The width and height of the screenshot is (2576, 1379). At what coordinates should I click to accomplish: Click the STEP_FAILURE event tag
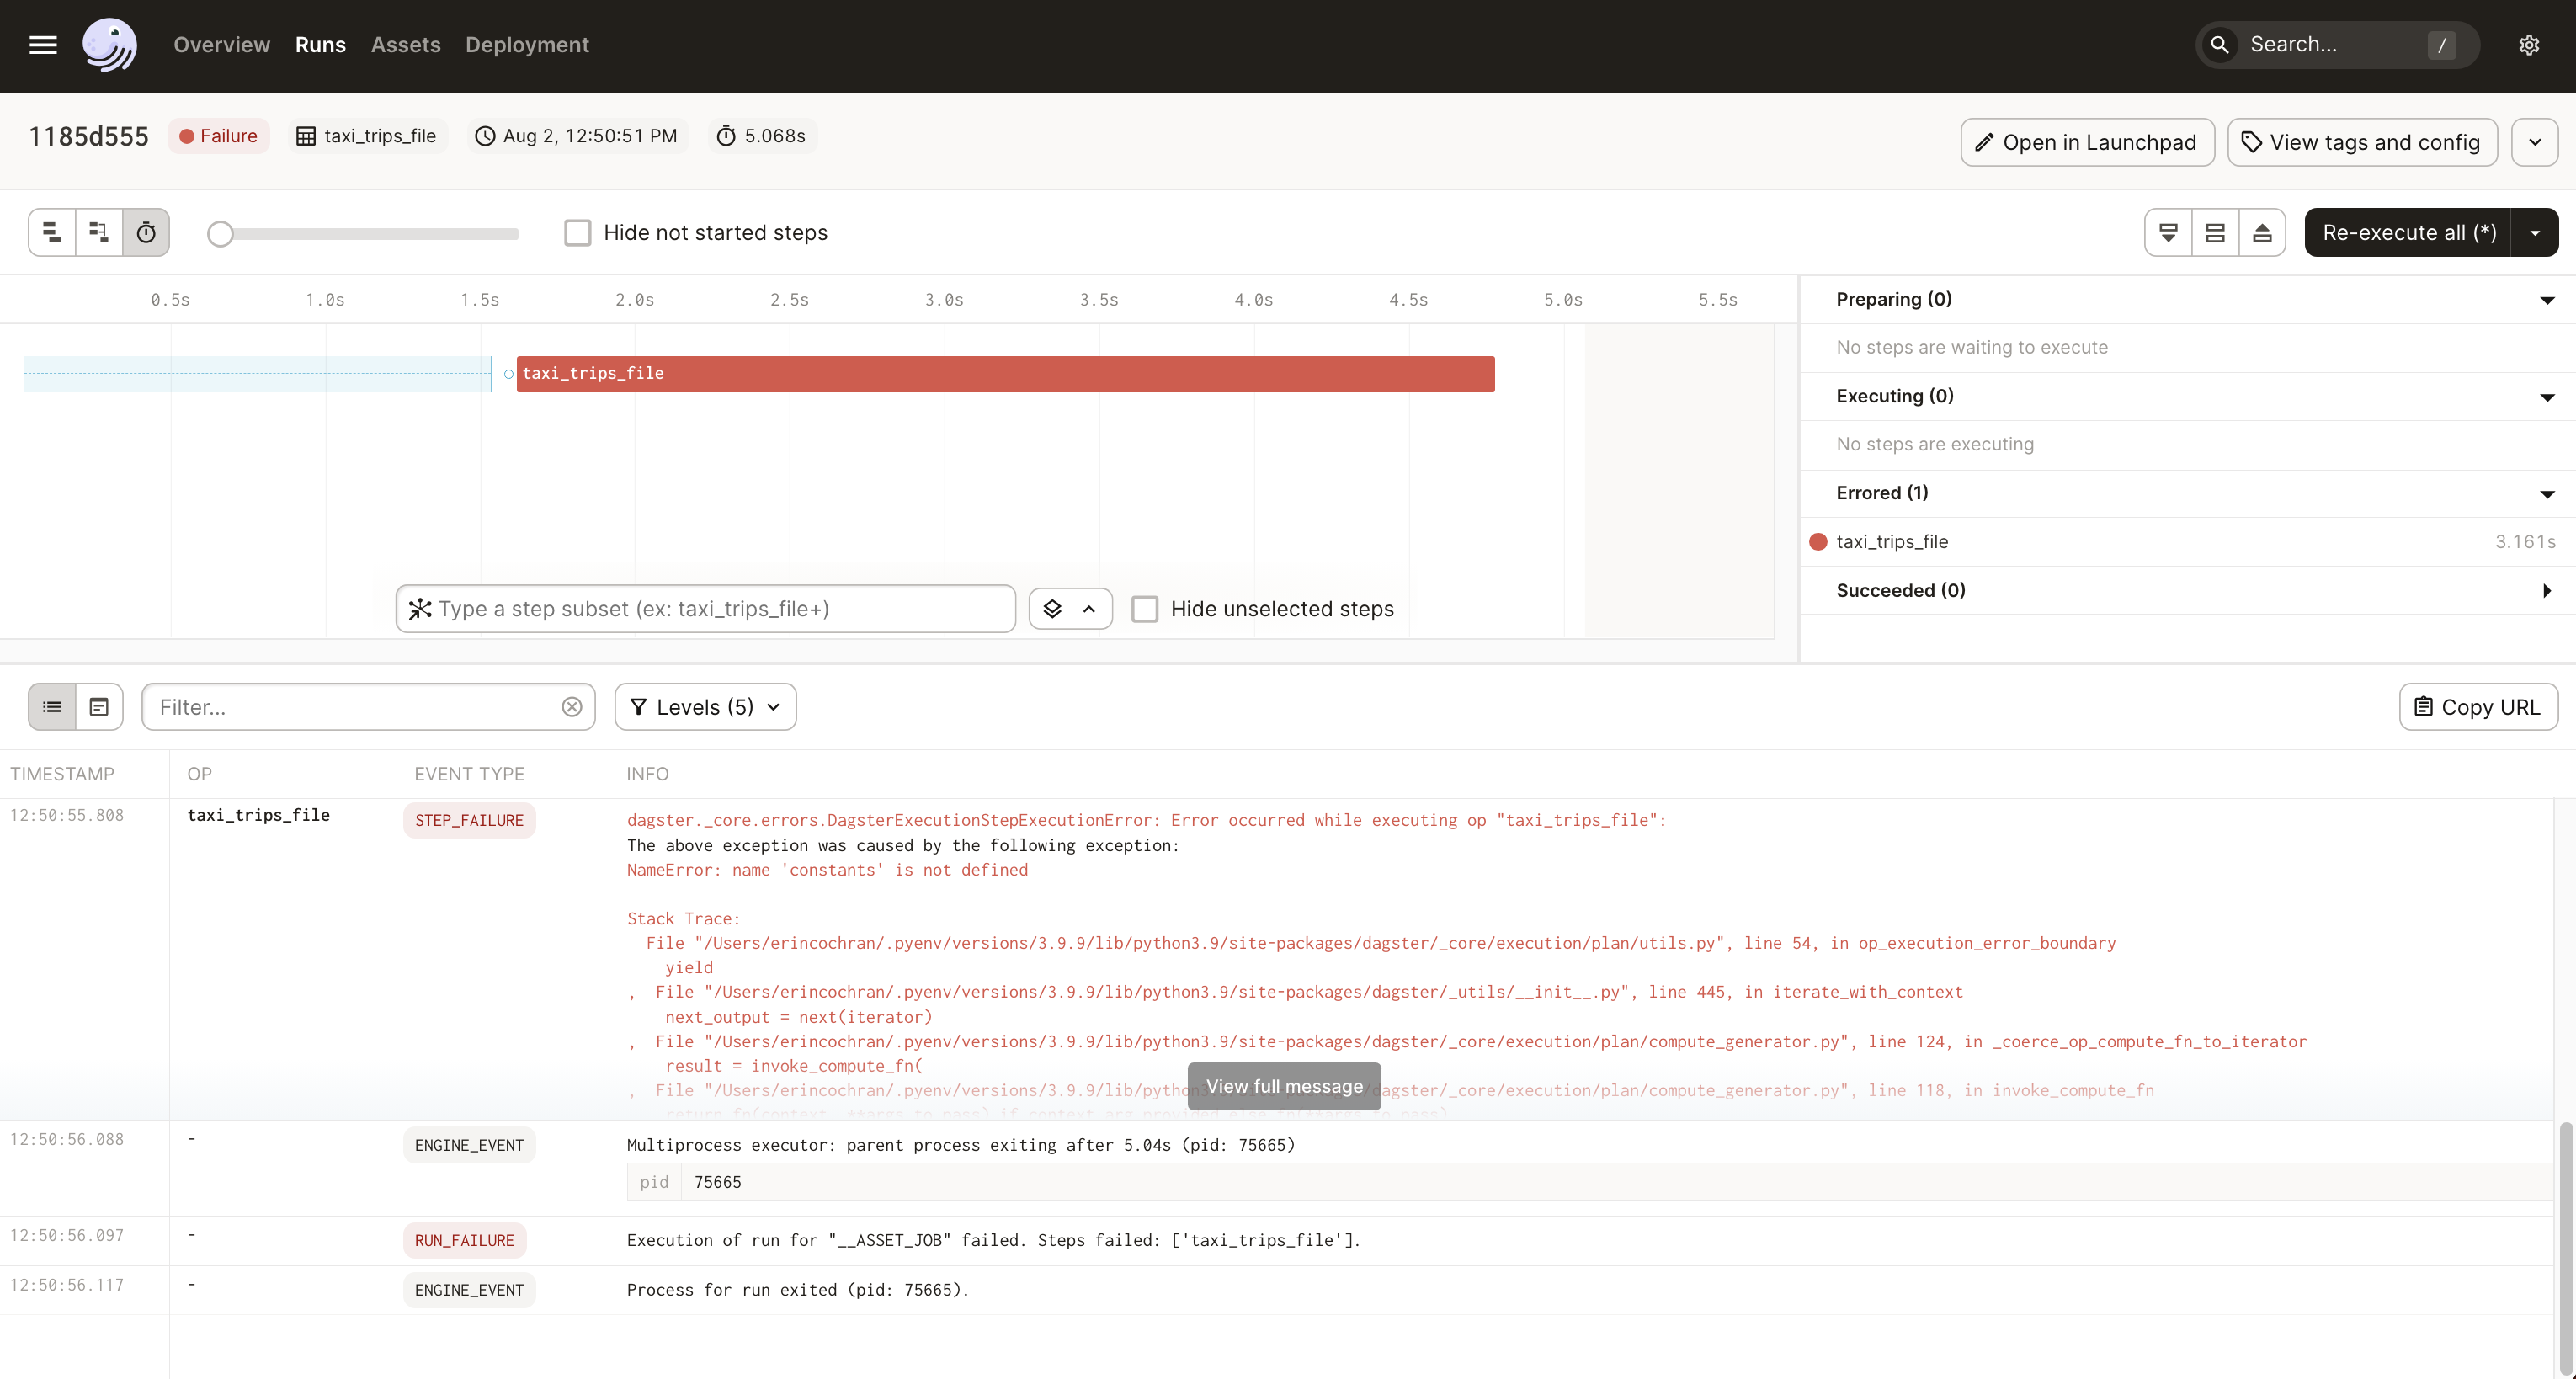tap(469, 820)
